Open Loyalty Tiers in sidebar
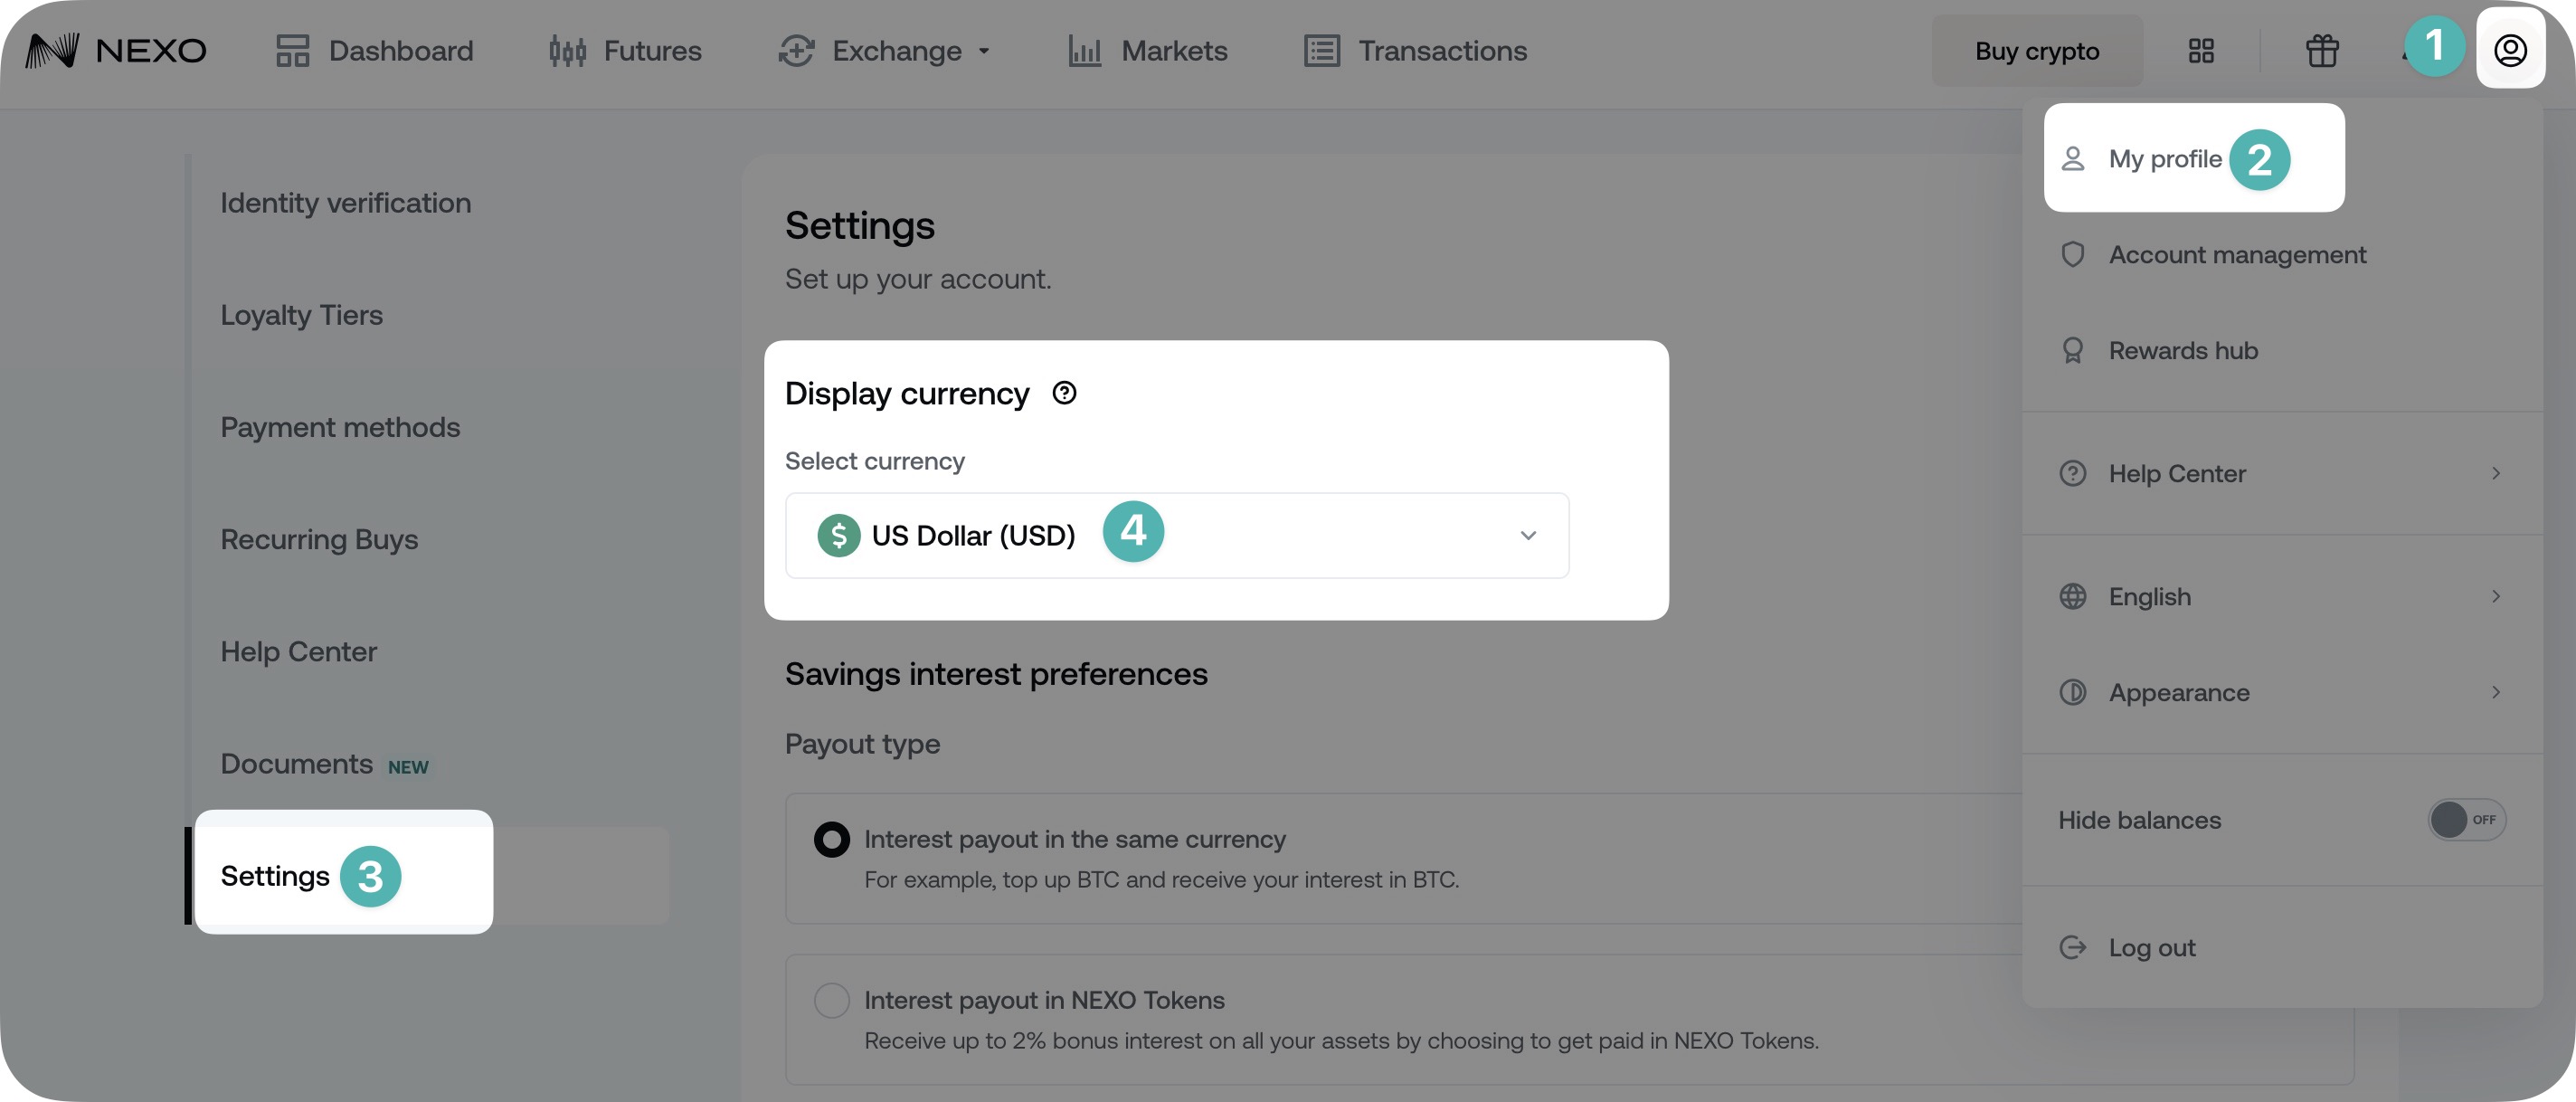 pos(301,315)
